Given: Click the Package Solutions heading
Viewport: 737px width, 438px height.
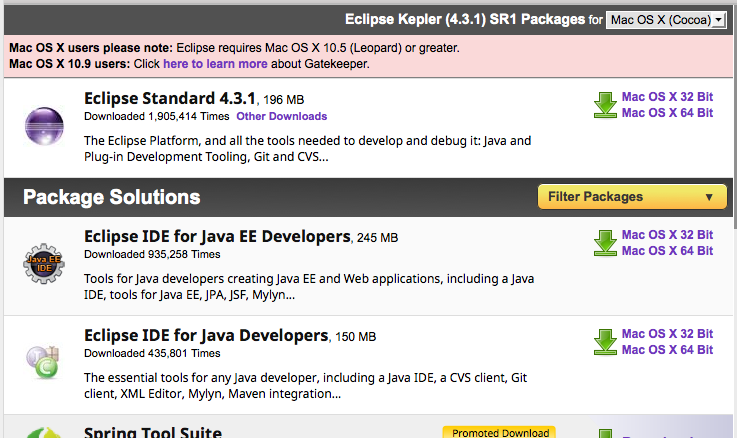Looking at the screenshot, I should [x=111, y=197].
